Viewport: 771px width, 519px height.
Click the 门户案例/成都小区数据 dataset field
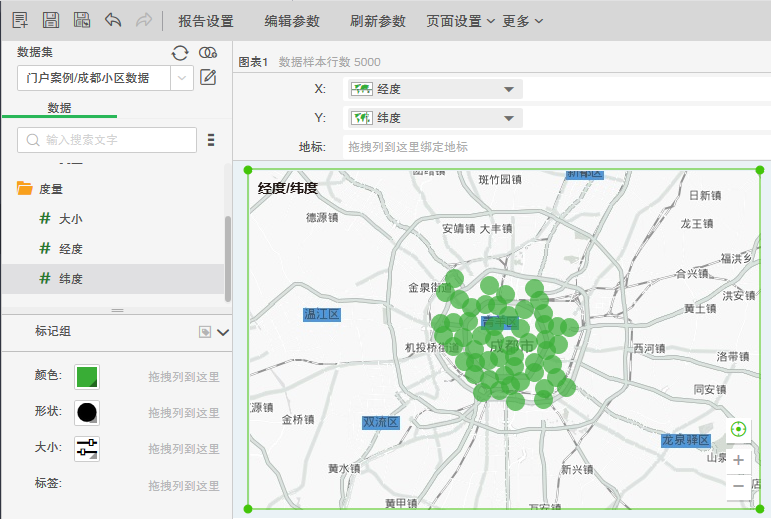(x=94, y=78)
